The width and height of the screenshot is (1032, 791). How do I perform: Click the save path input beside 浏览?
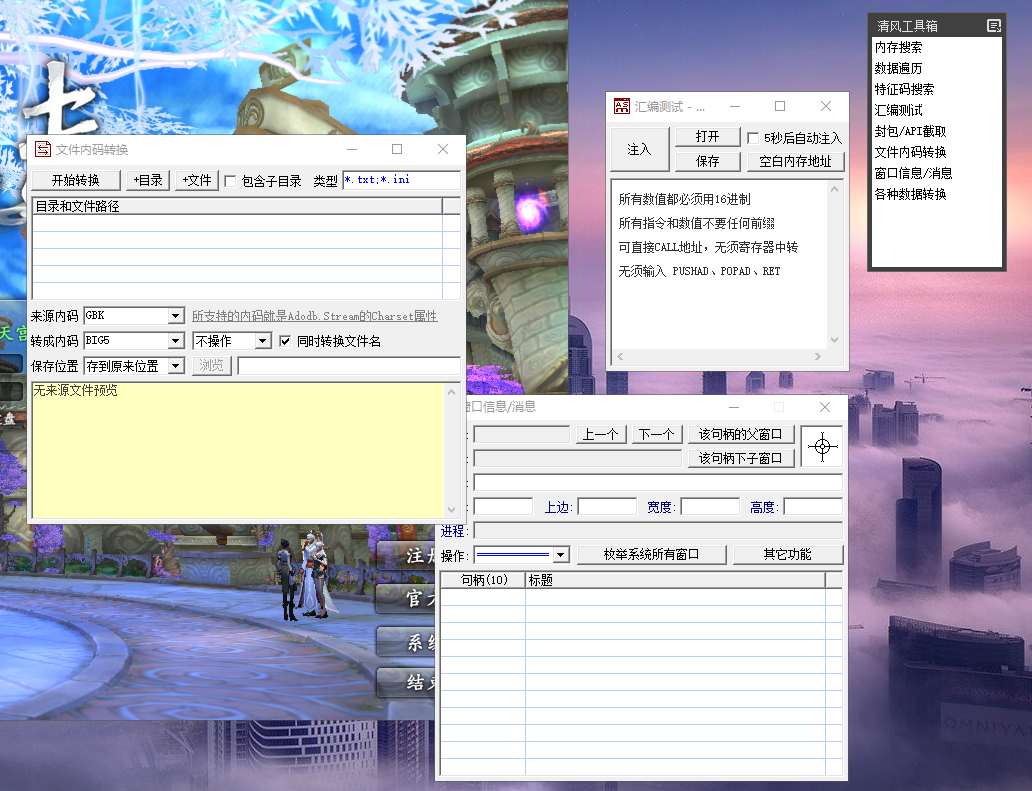pos(349,366)
